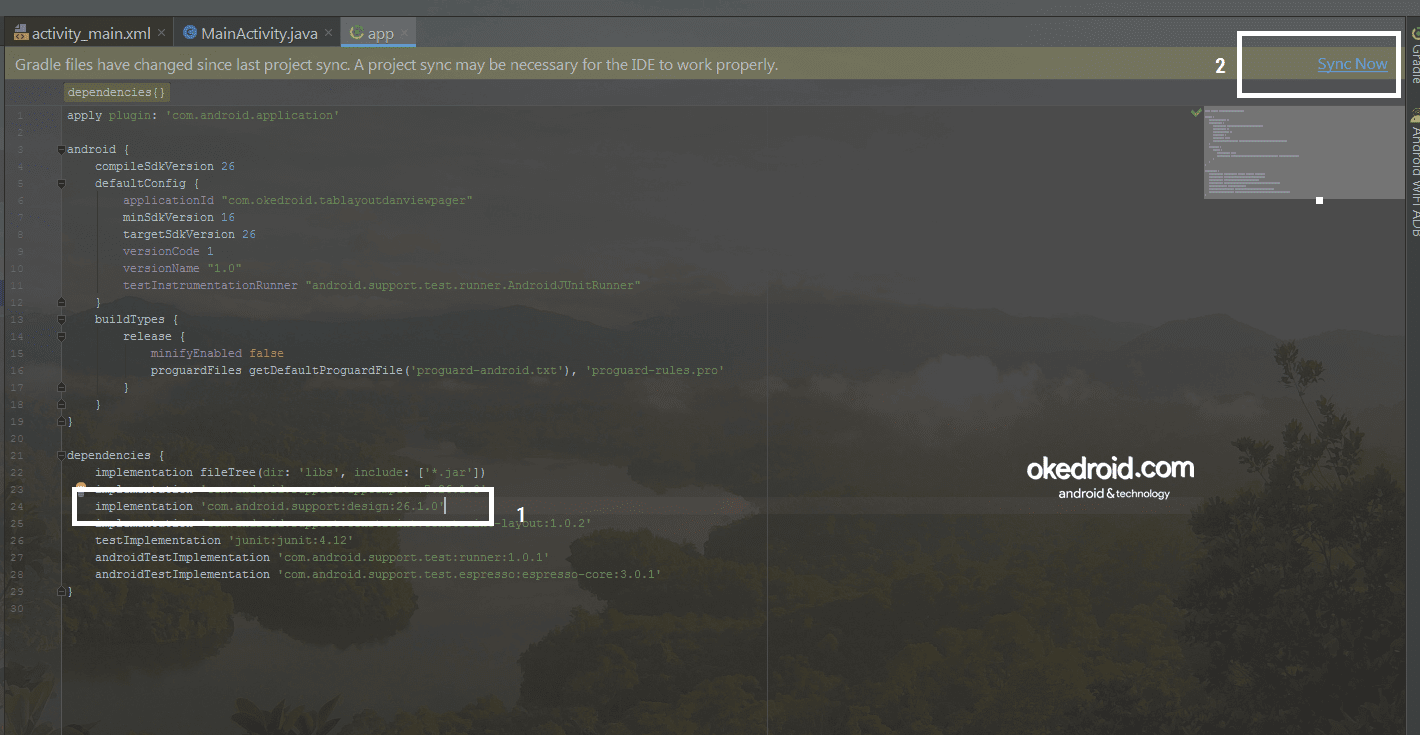1420x735 pixels.
Task: Switch to the activity_main.xml tab
Action: (90, 31)
